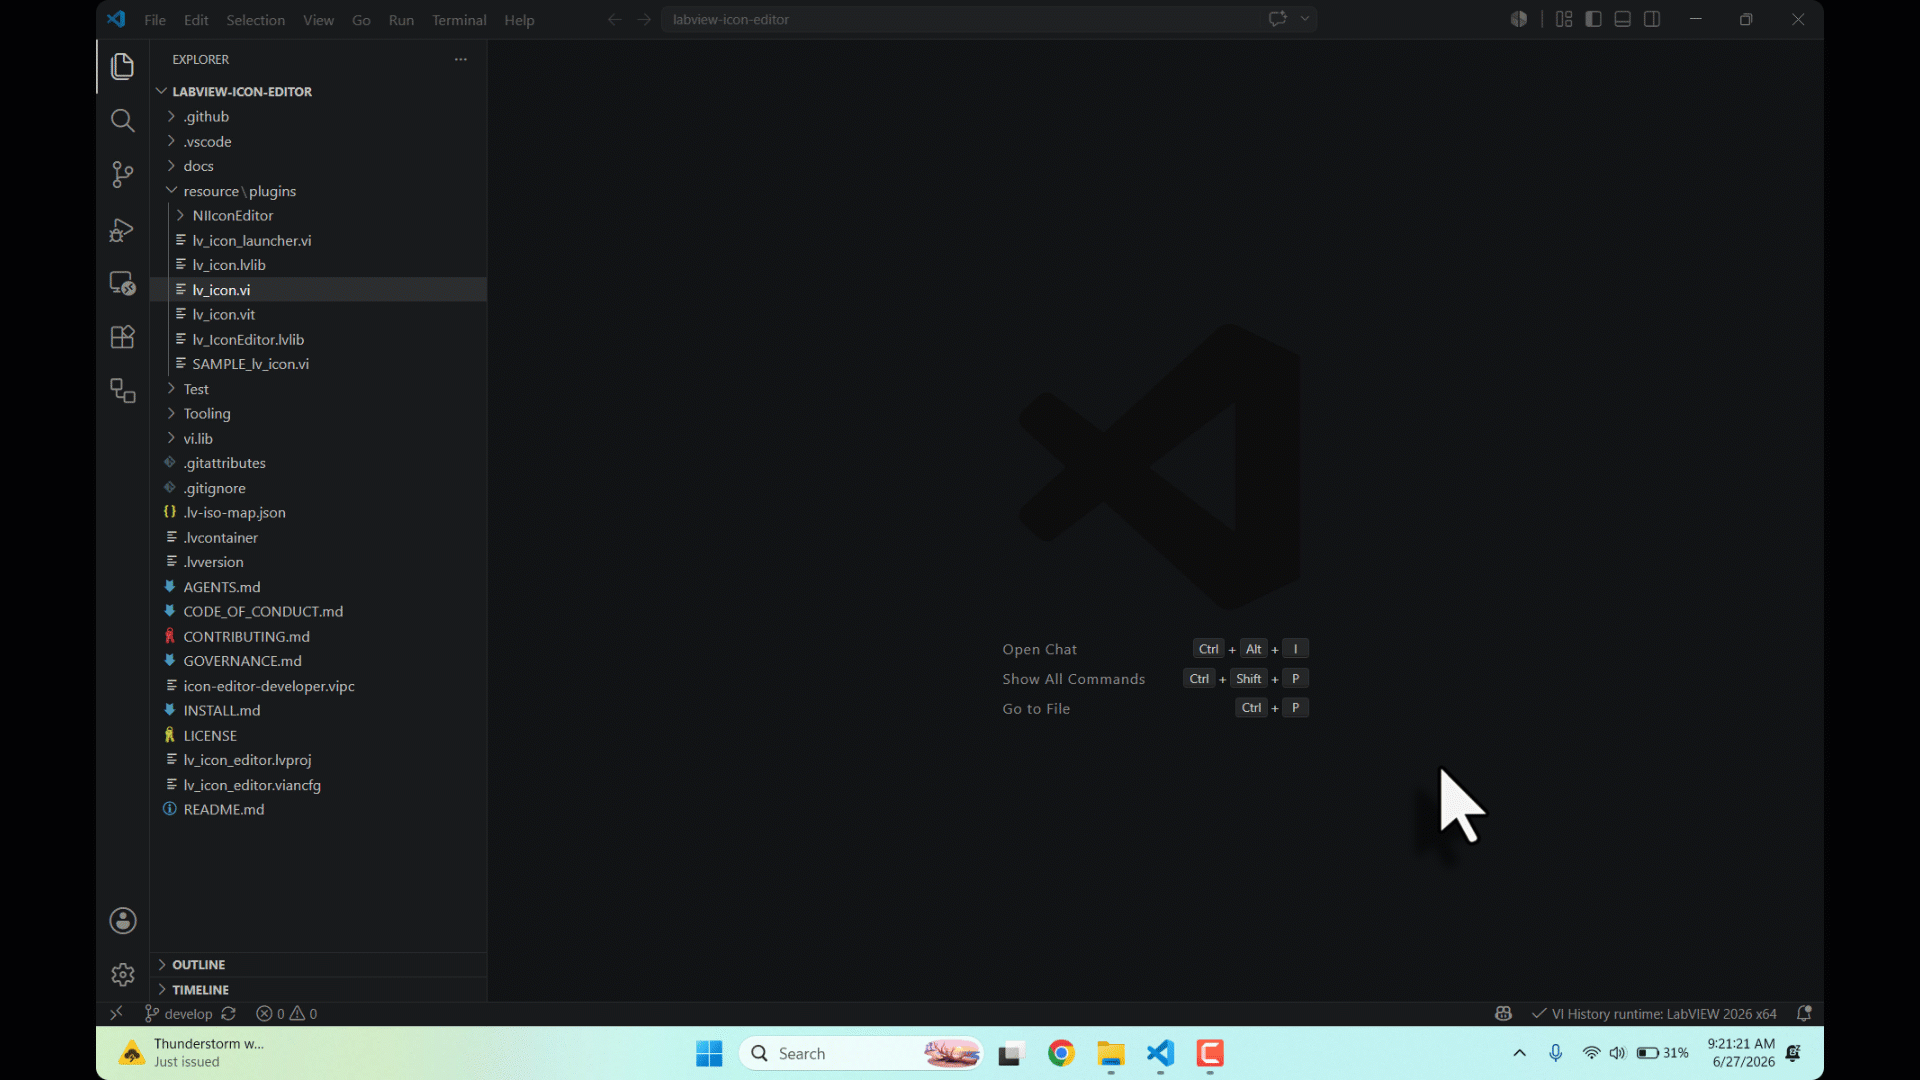
Task: Open the Search view in activity bar
Action: [x=122, y=121]
